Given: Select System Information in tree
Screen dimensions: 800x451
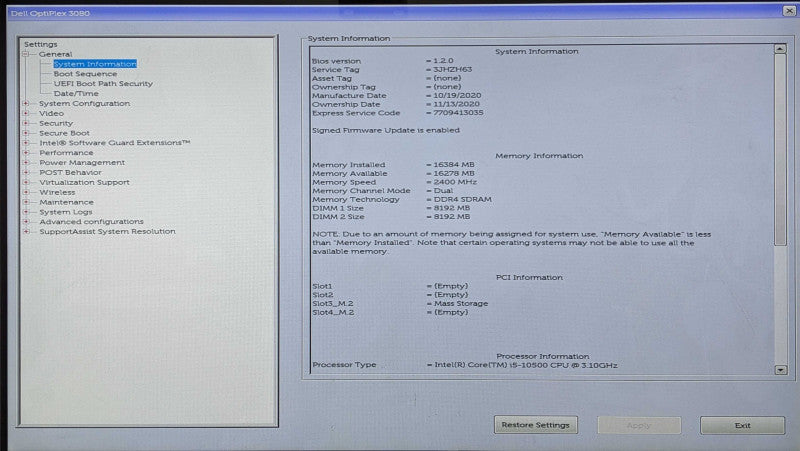Looking at the screenshot, I should pyautogui.click(x=95, y=64).
